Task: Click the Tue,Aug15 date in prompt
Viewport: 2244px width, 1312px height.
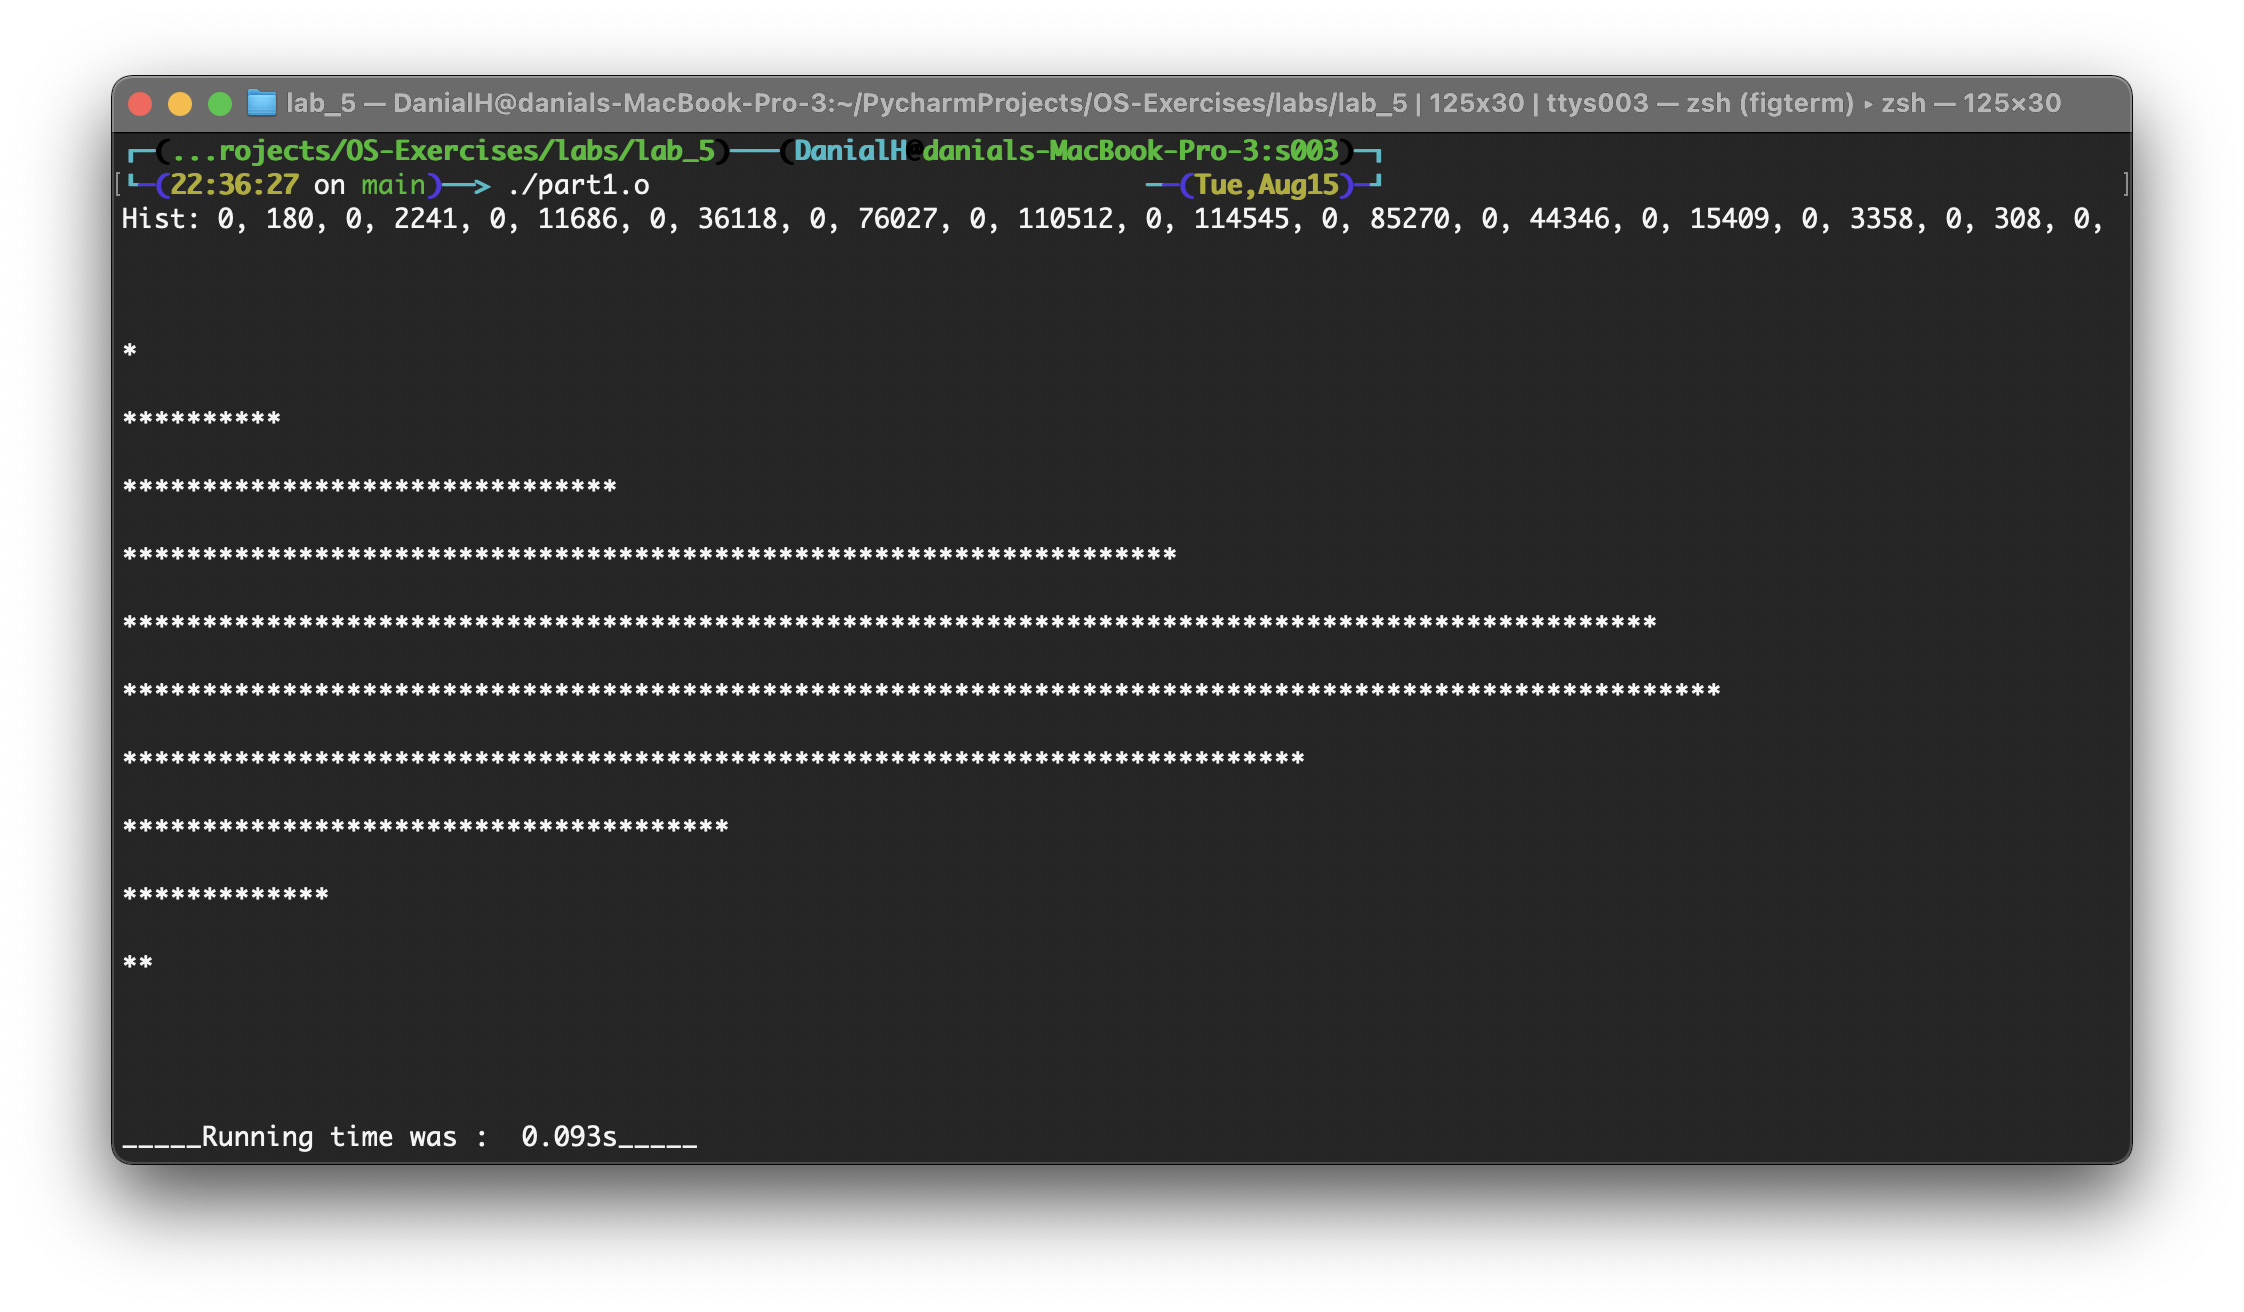Action: pyautogui.click(x=1266, y=185)
